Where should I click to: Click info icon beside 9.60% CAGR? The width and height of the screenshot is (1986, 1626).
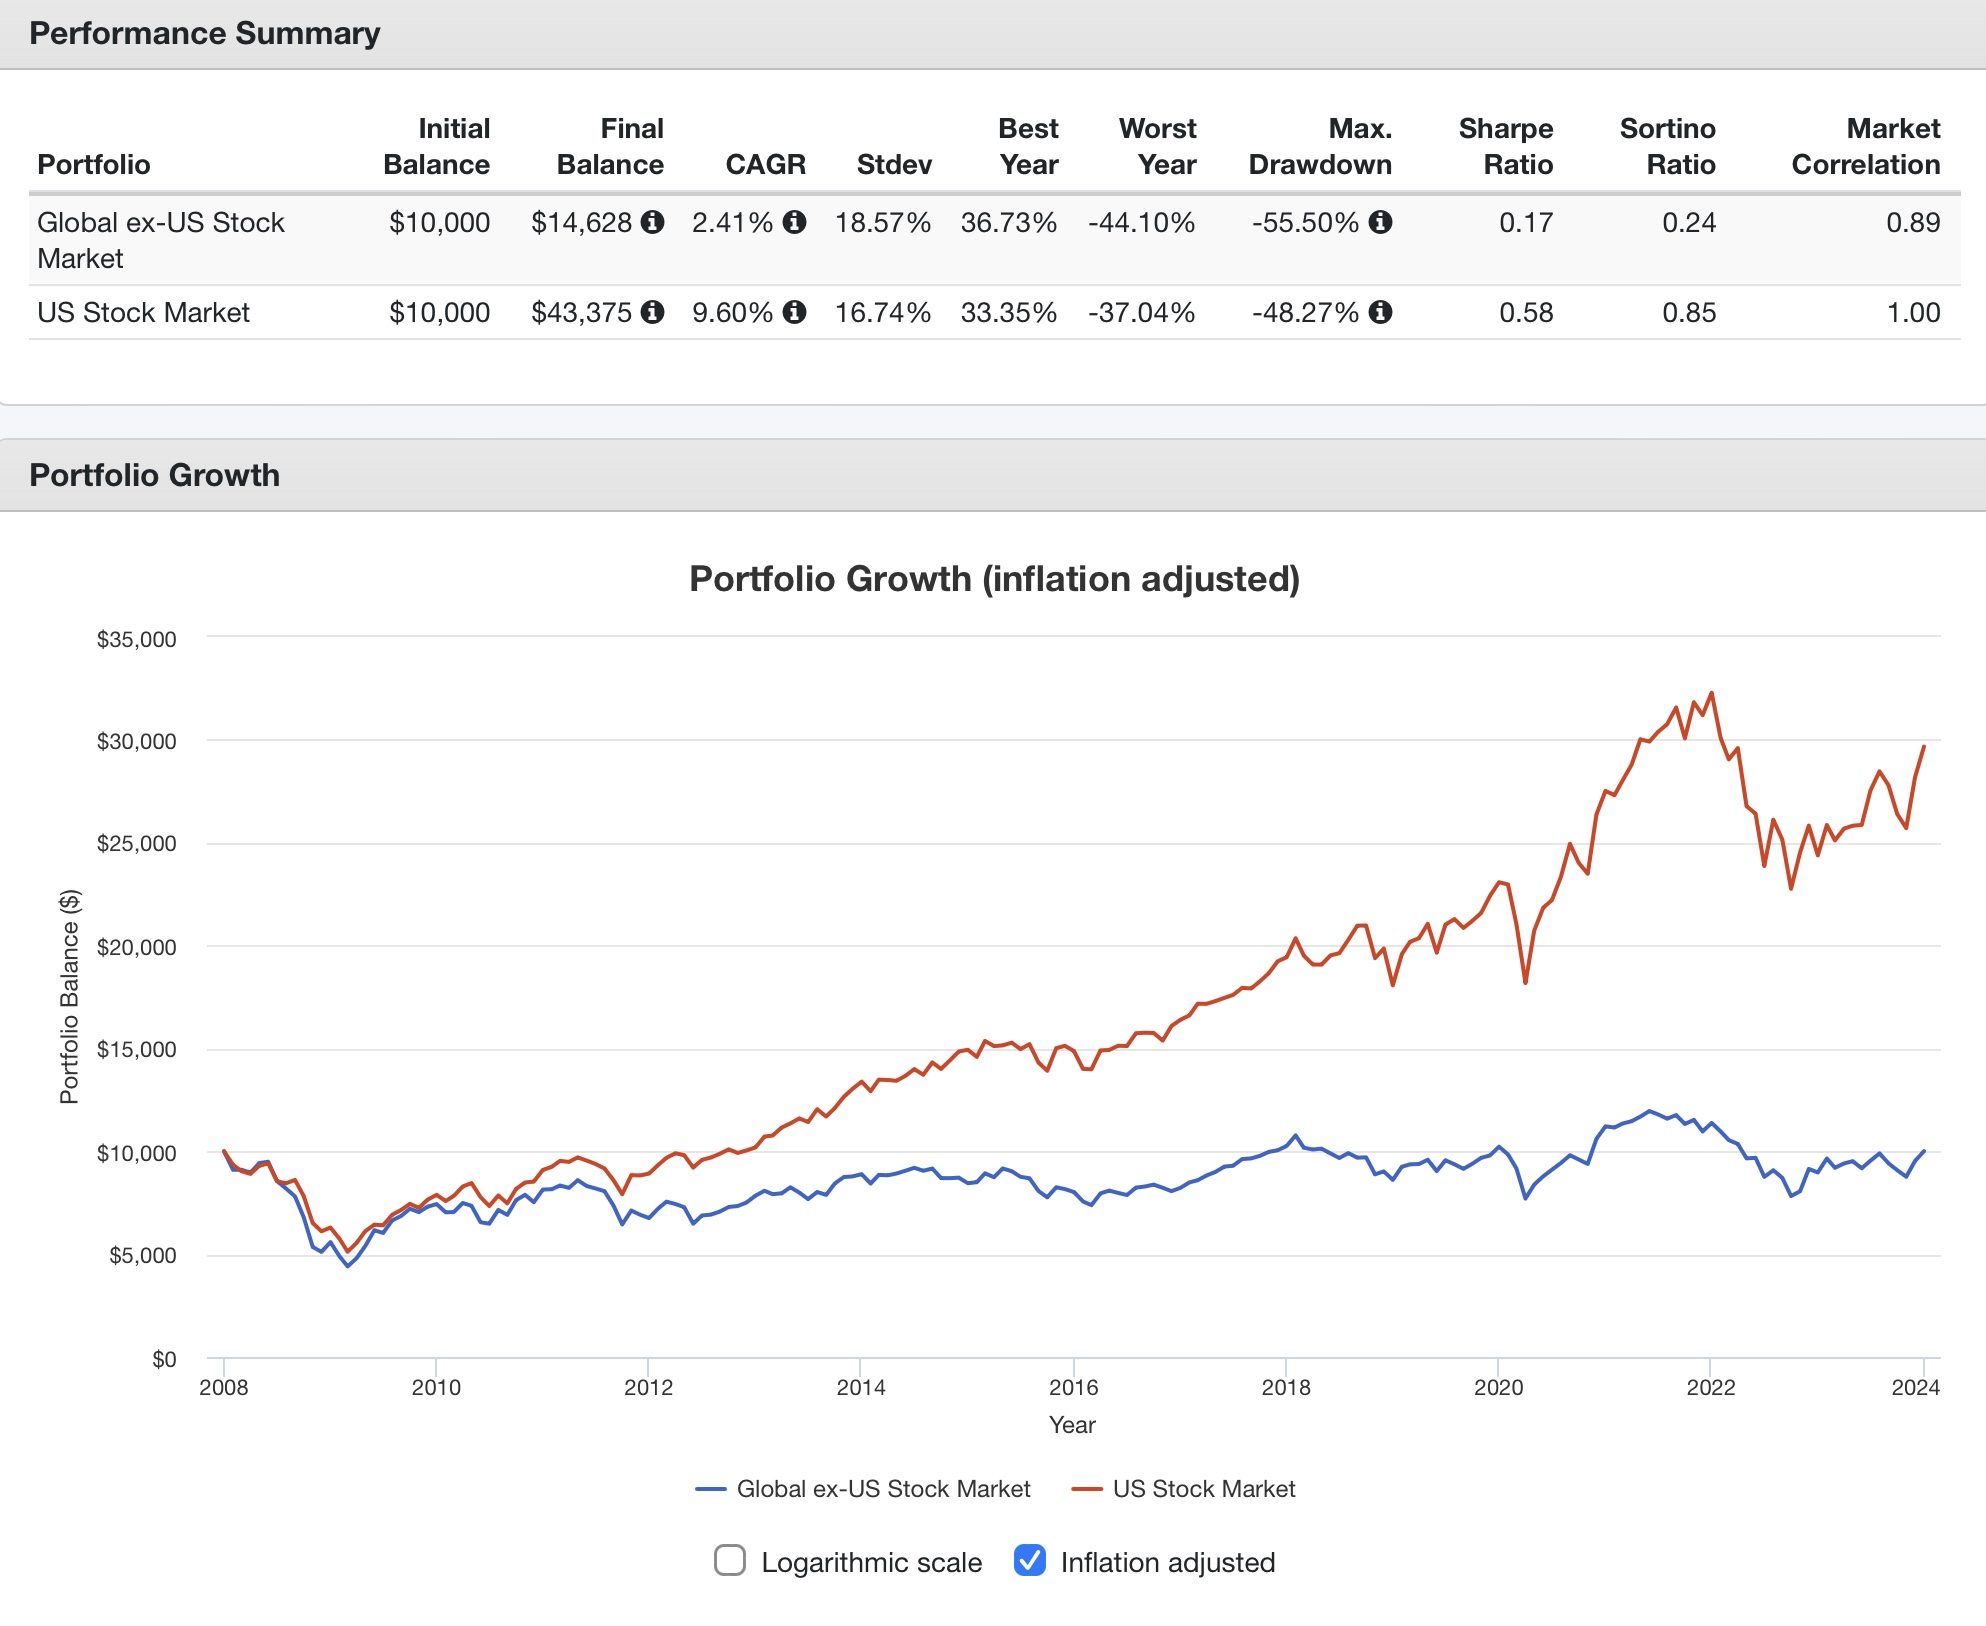click(794, 312)
